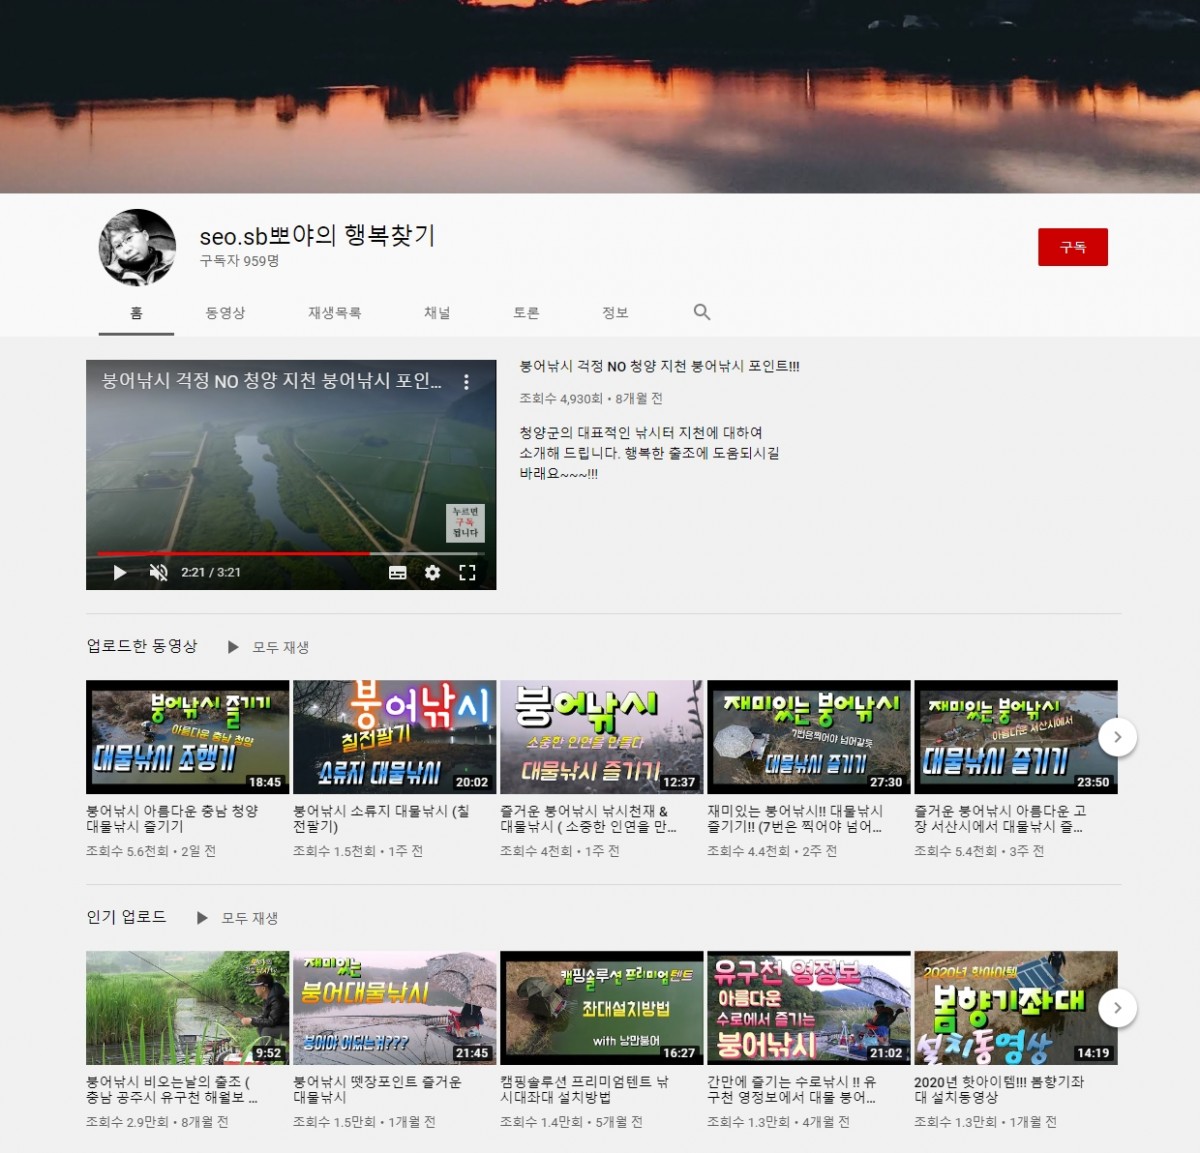The image size is (1200, 1153).
Task: Toggle subtitles on the featured video
Action: pos(397,573)
